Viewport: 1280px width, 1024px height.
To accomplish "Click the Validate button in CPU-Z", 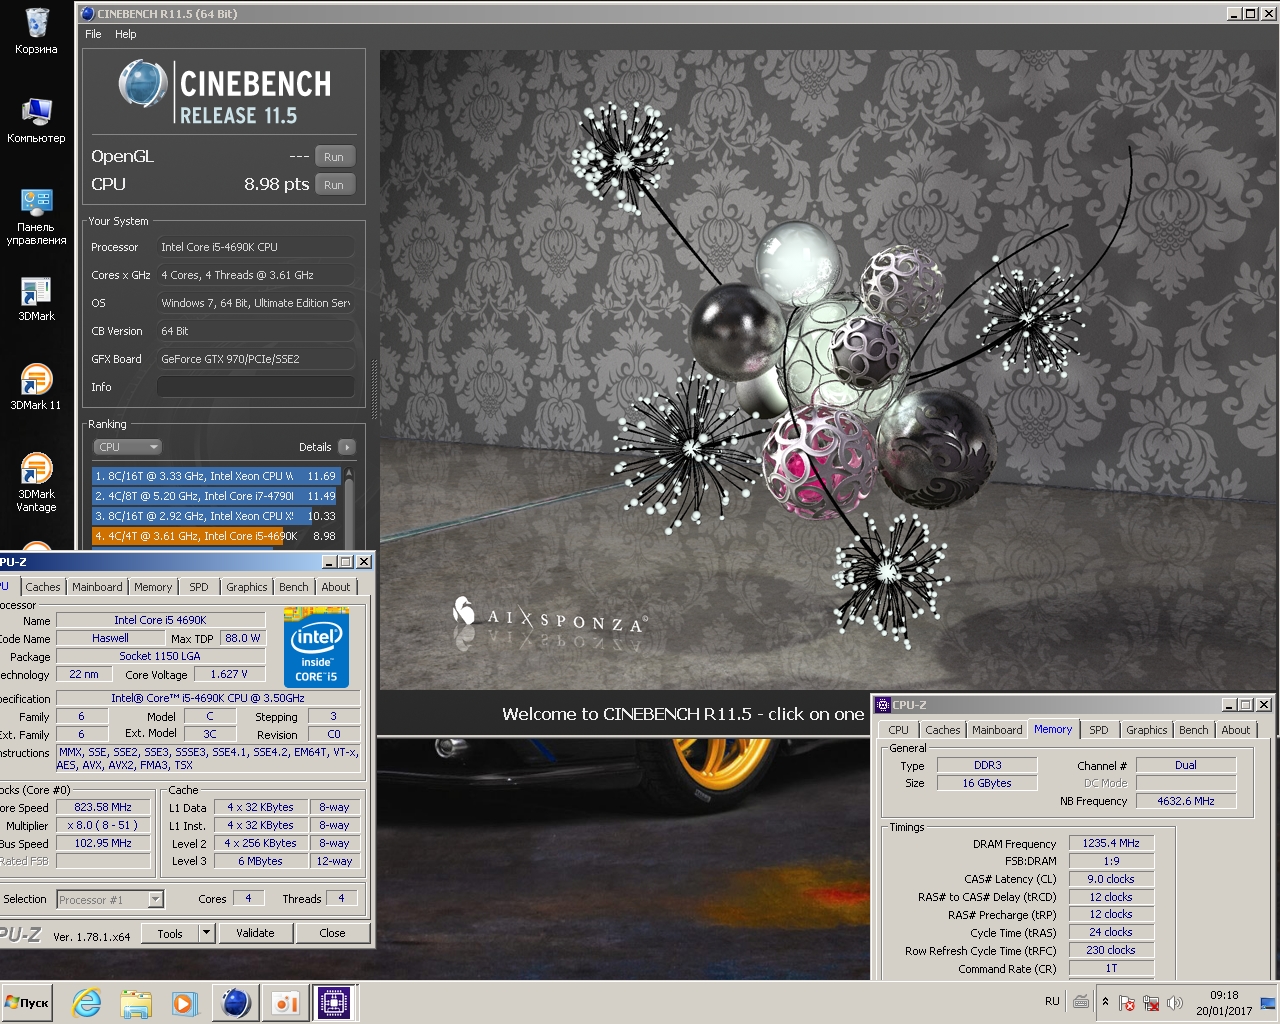I will (x=255, y=933).
